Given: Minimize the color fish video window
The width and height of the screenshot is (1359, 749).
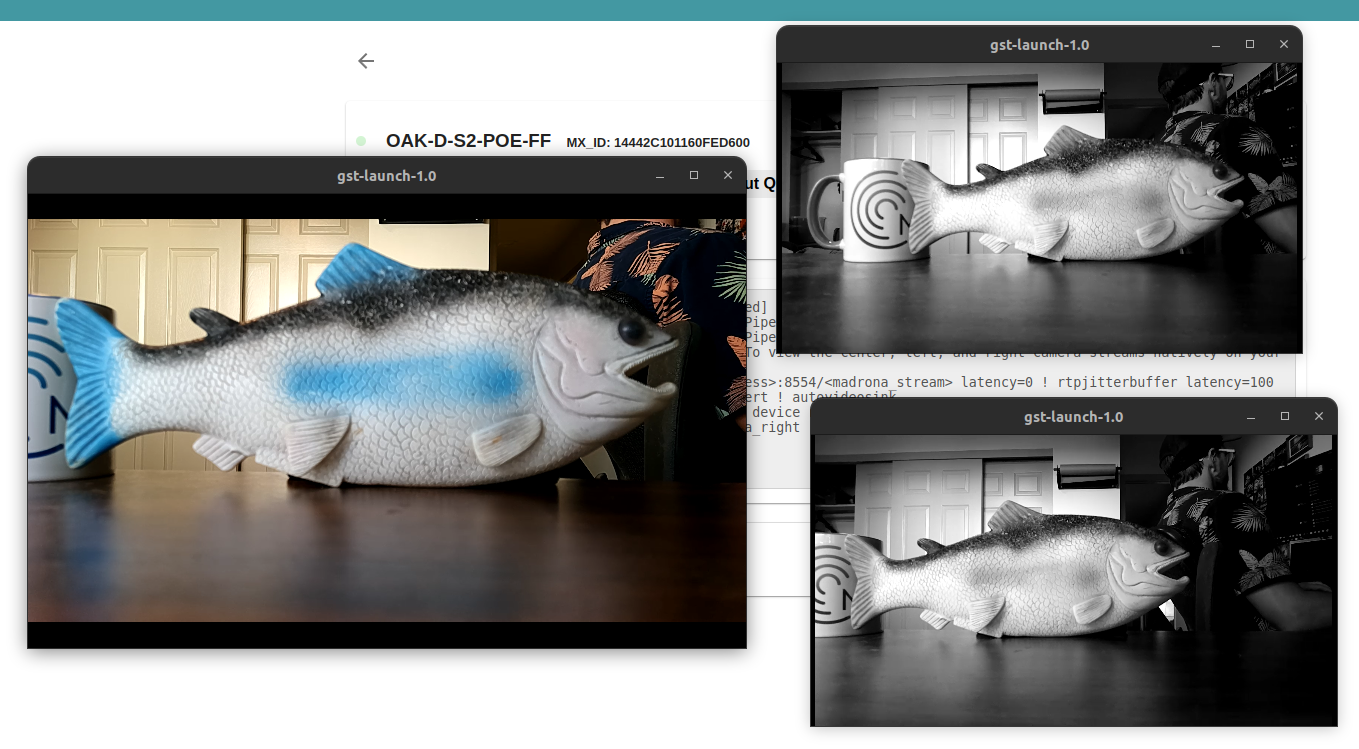Looking at the screenshot, I should tap(660, 176).
